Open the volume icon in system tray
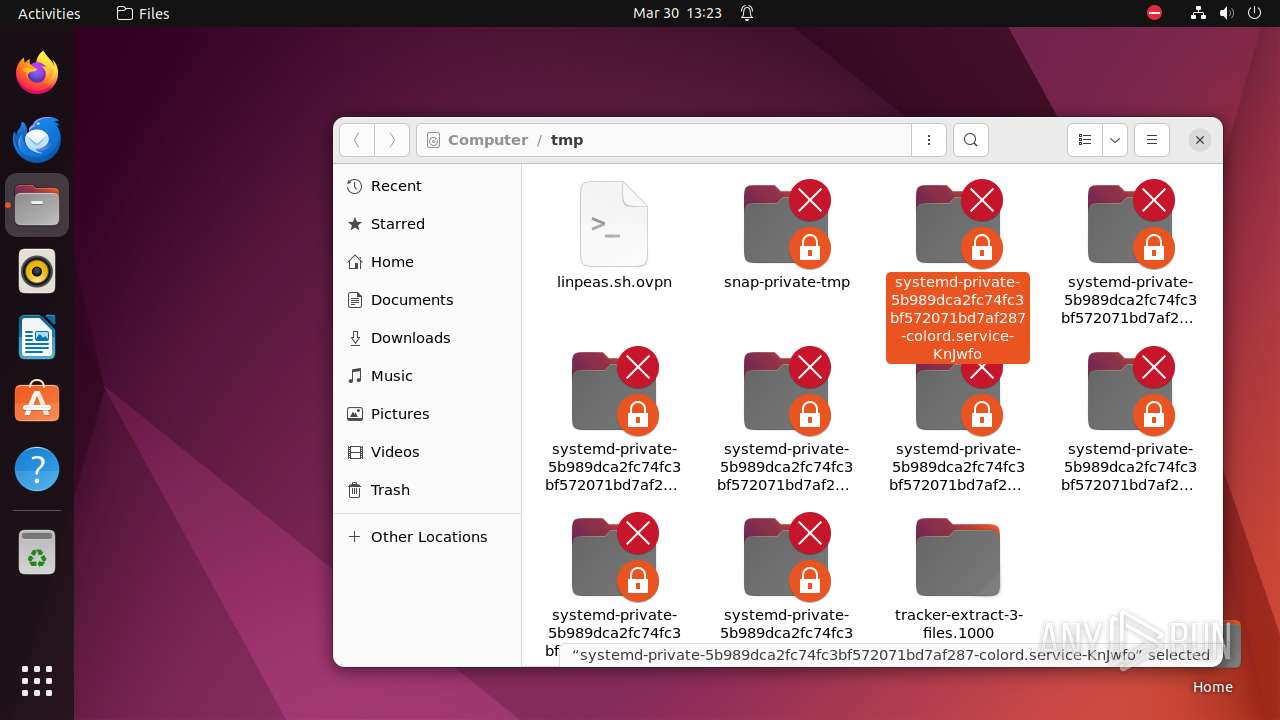The height and width of the screenshot is (720, 1280). [x=1226, y=13]
